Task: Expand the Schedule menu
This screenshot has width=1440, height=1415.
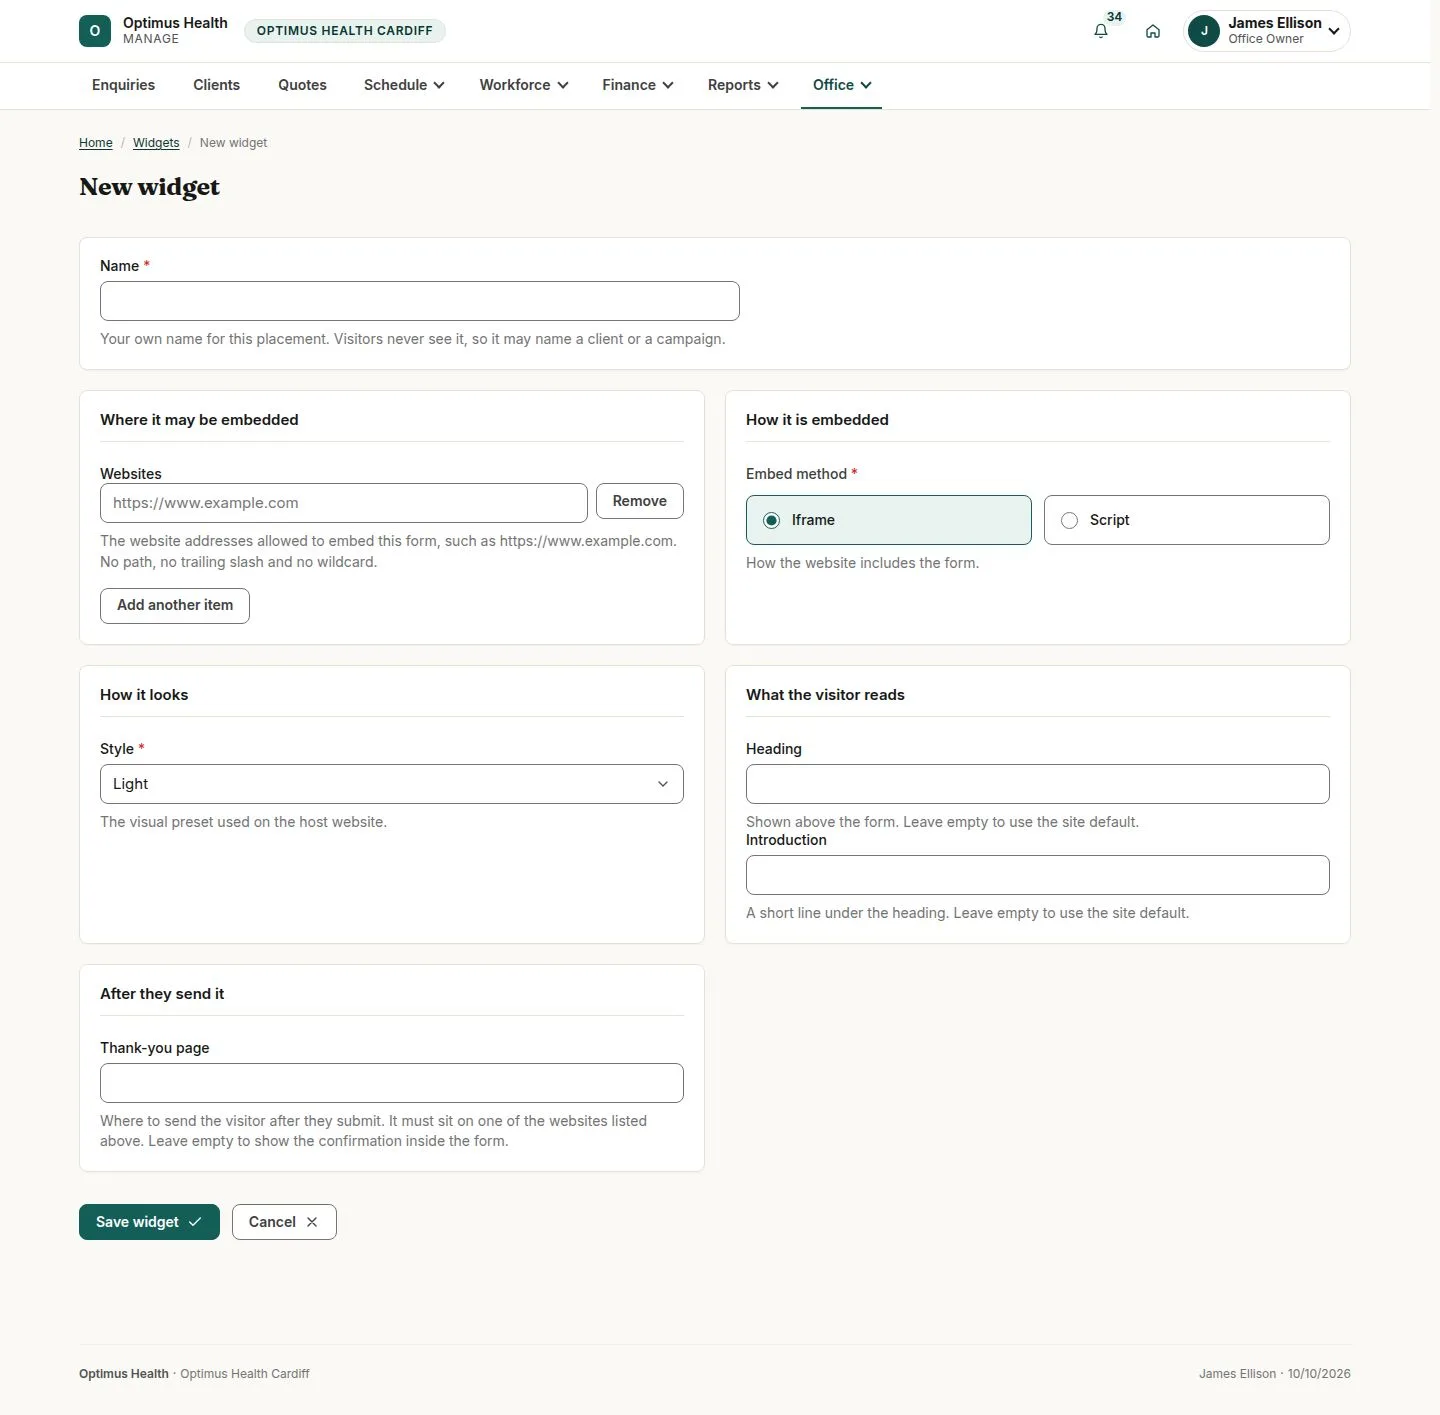Action: tap(404, 85)
